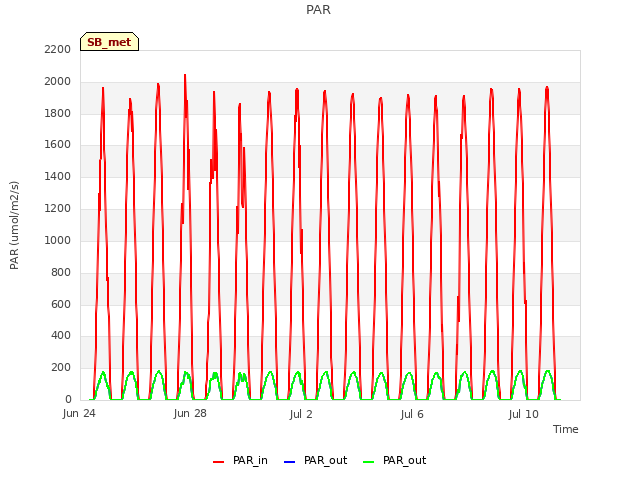
Task: Click the 400 y-axis tick label
Action: point(61,336)
